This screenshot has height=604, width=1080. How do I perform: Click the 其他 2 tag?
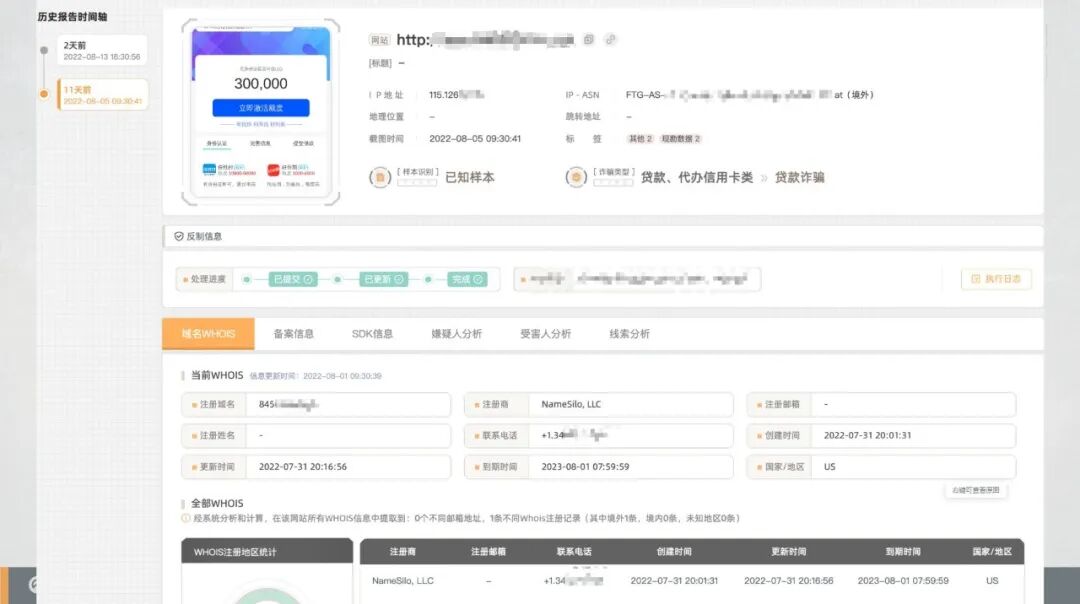coord(640,138)
